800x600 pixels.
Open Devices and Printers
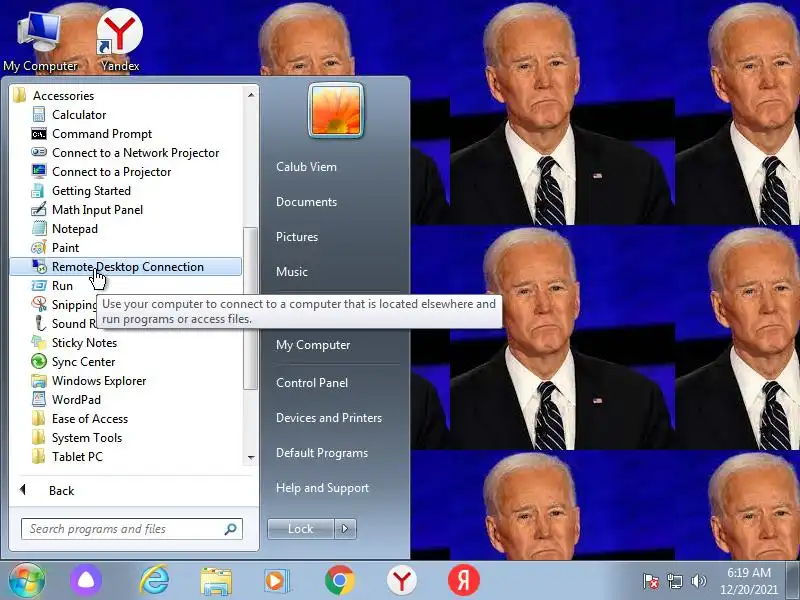coord(329,418)
